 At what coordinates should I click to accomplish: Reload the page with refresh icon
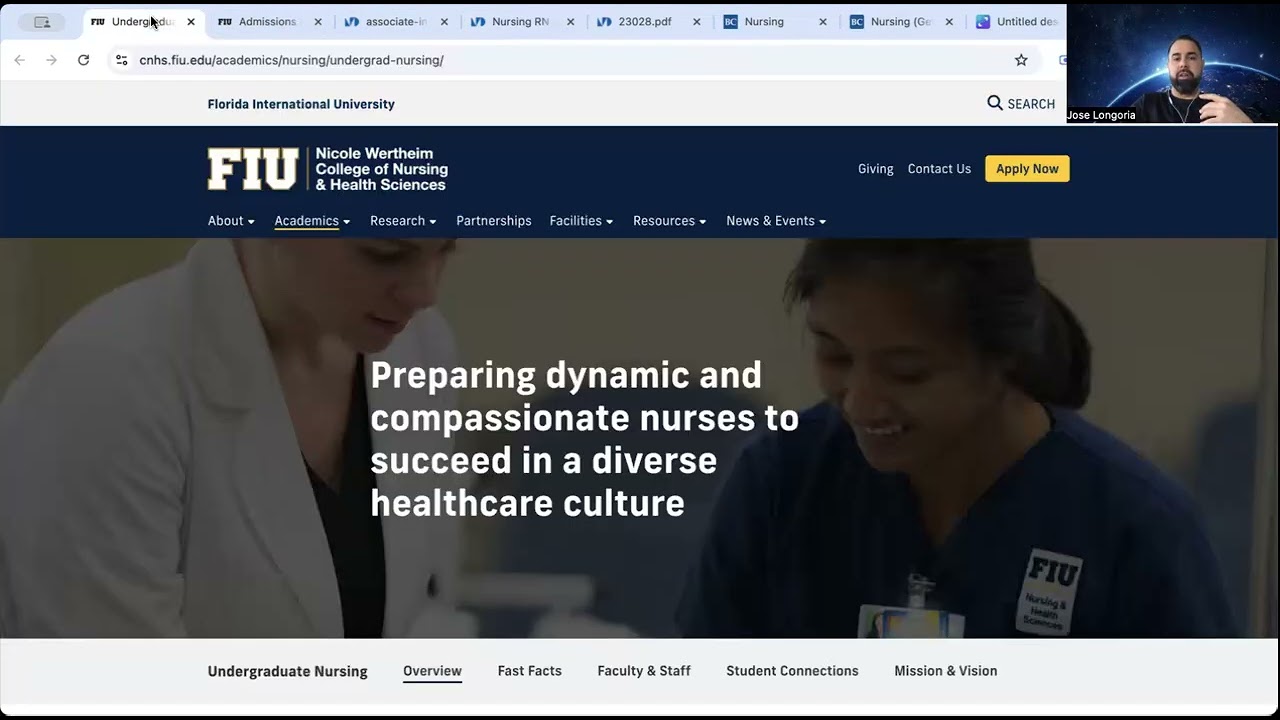coord(84,60)
